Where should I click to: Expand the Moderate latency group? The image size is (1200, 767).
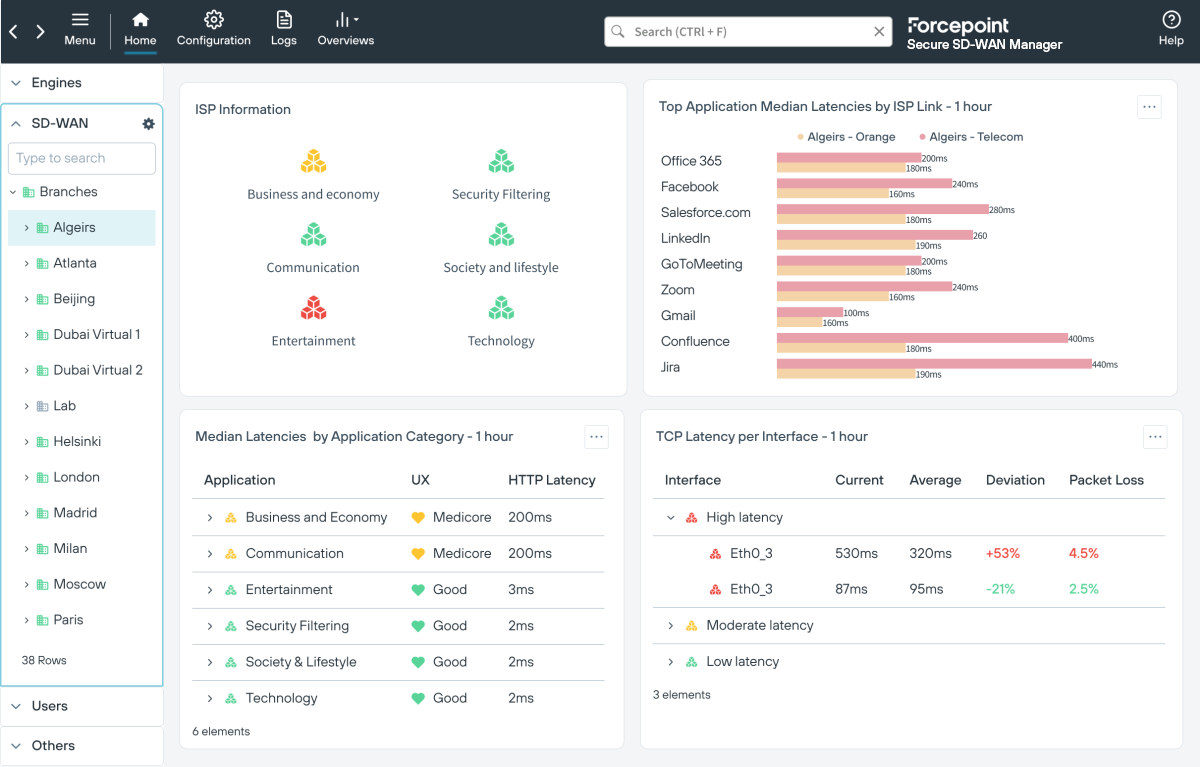(671, 626)
